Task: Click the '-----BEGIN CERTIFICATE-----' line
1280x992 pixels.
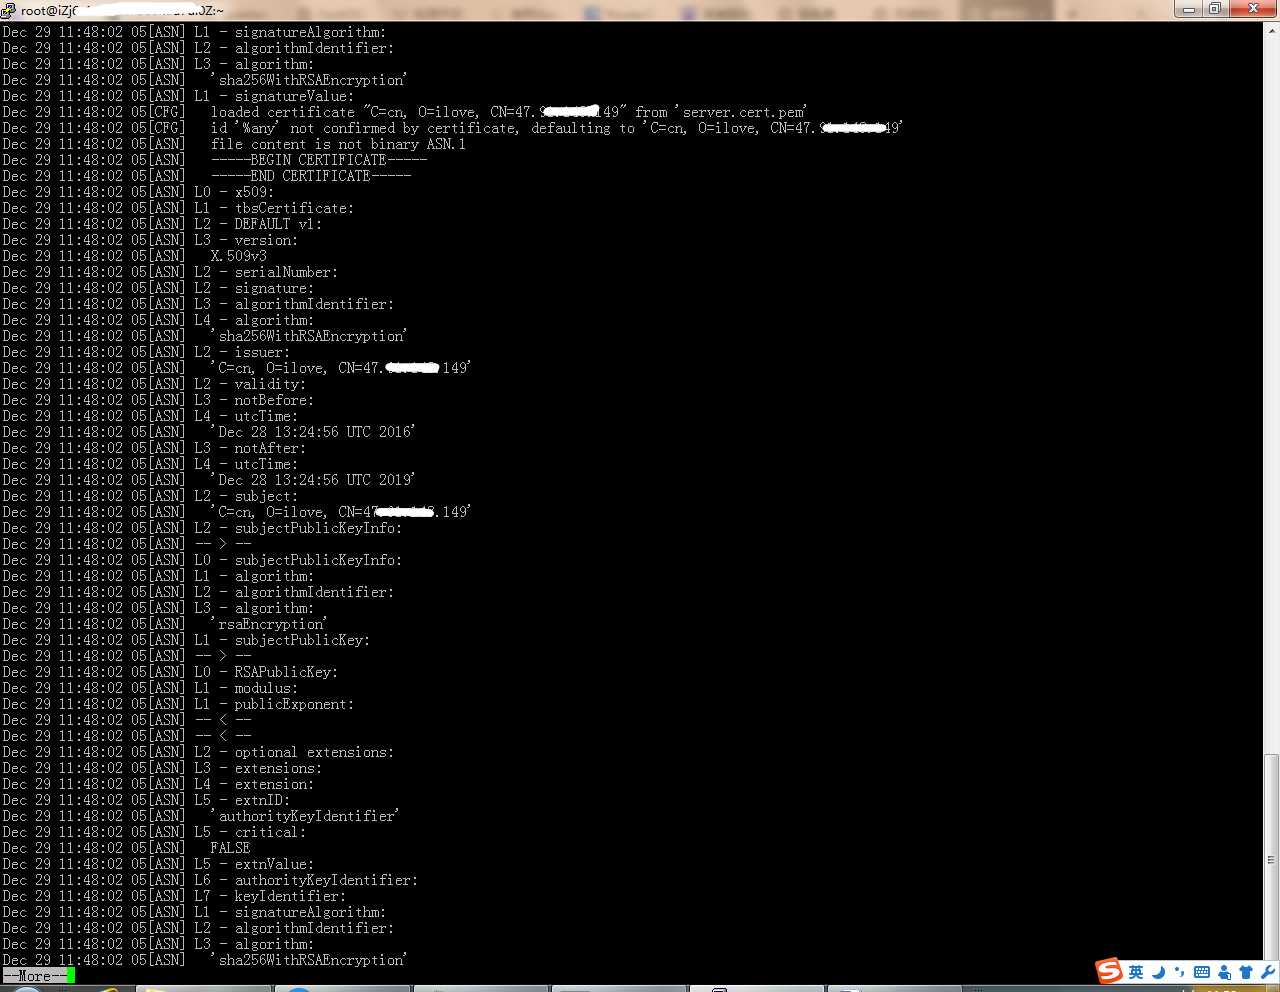Action: coord(319,160)
